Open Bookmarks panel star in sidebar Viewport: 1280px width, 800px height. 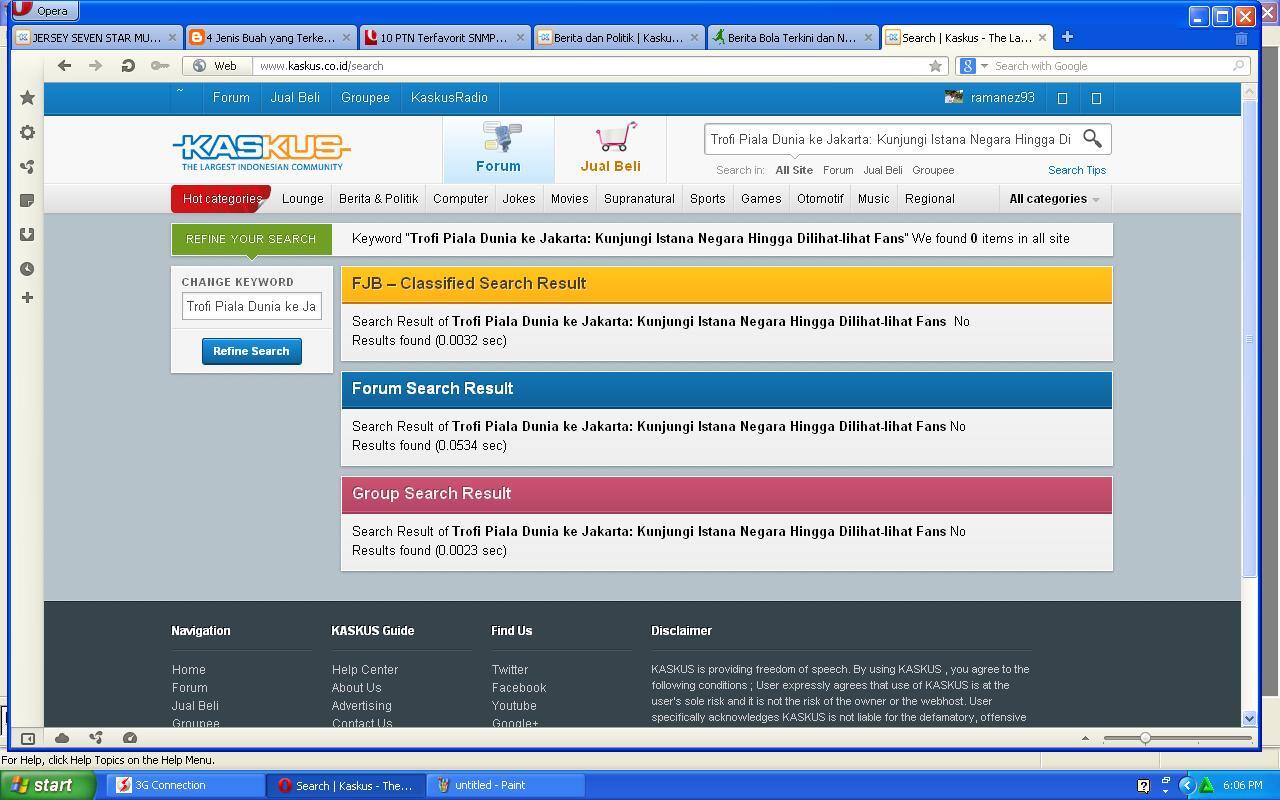(x=28, y=98)
